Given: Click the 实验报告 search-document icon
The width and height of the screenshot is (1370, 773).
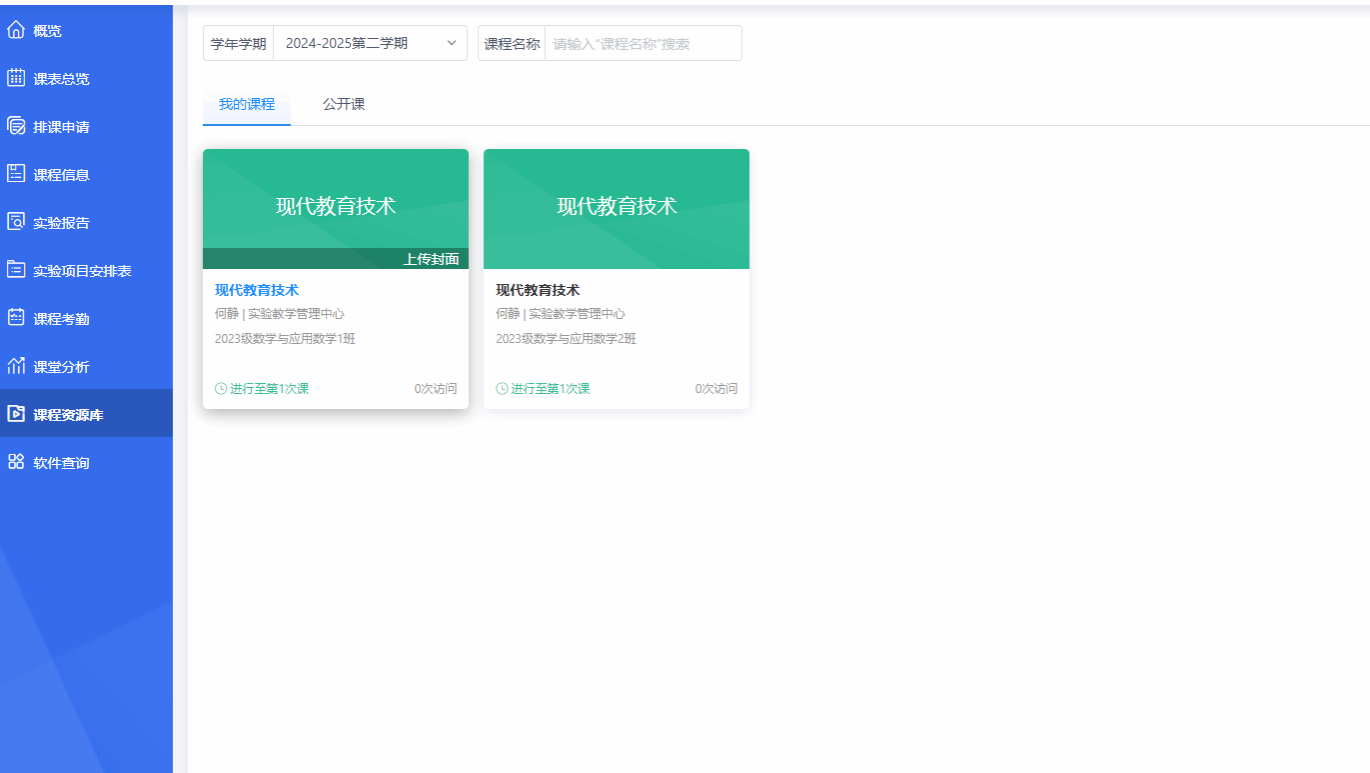Looking at the screenshot, I should click(16, 222).
